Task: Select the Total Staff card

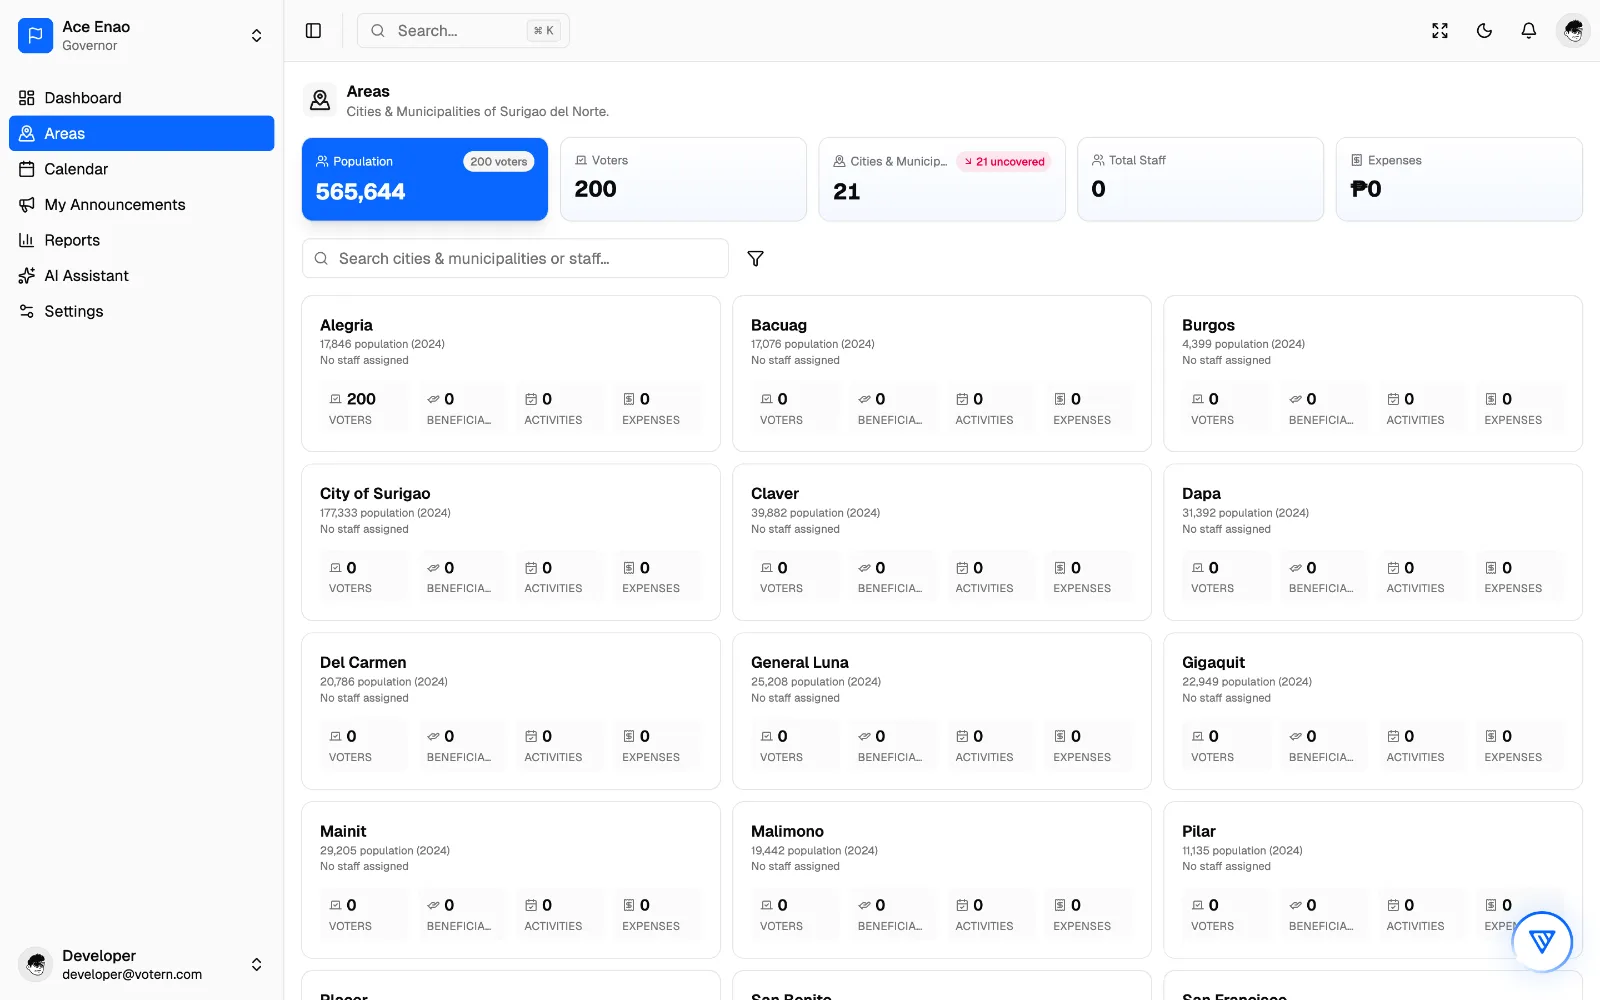Action: 1200,179
